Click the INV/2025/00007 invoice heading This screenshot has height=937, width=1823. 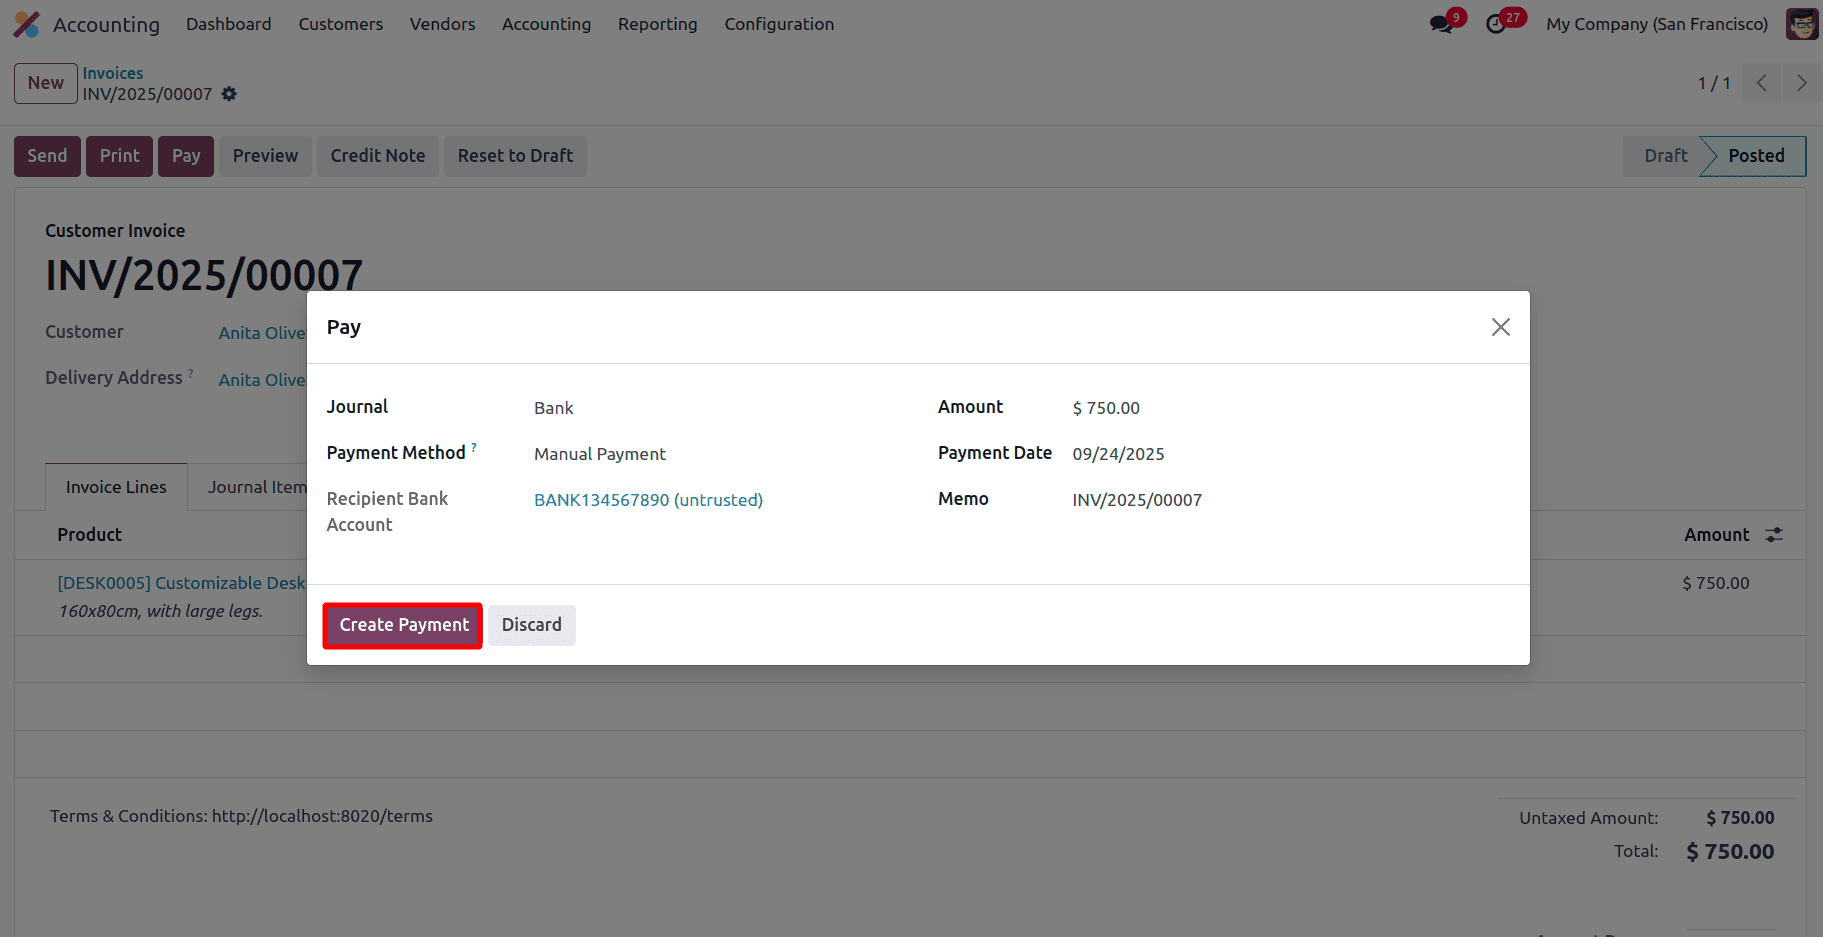(x=204, y=276)
